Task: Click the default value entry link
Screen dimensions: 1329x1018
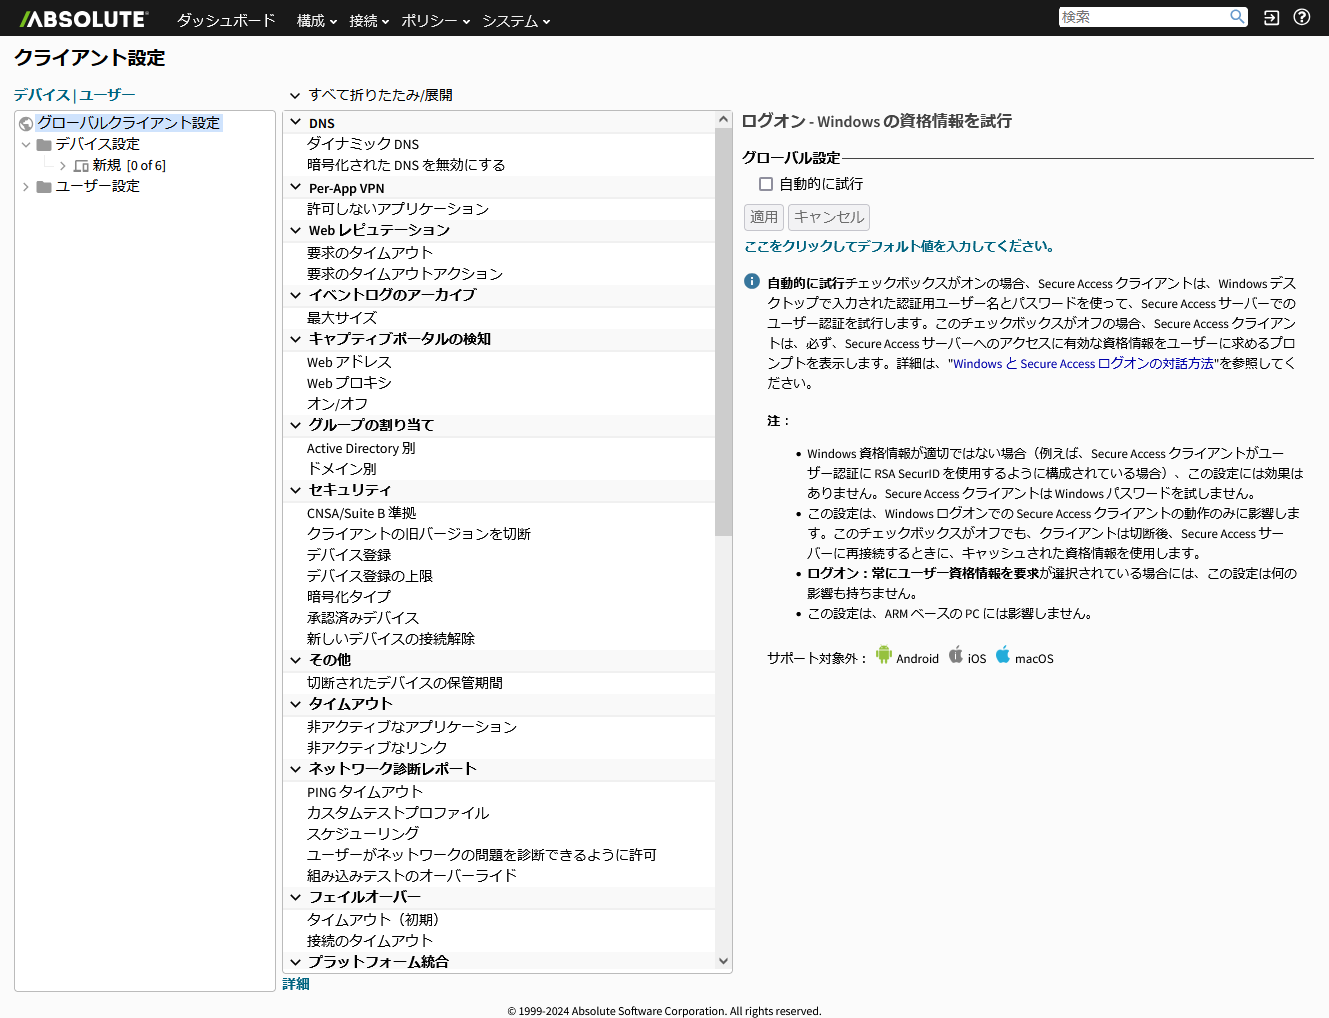Action: pos(899,246)
